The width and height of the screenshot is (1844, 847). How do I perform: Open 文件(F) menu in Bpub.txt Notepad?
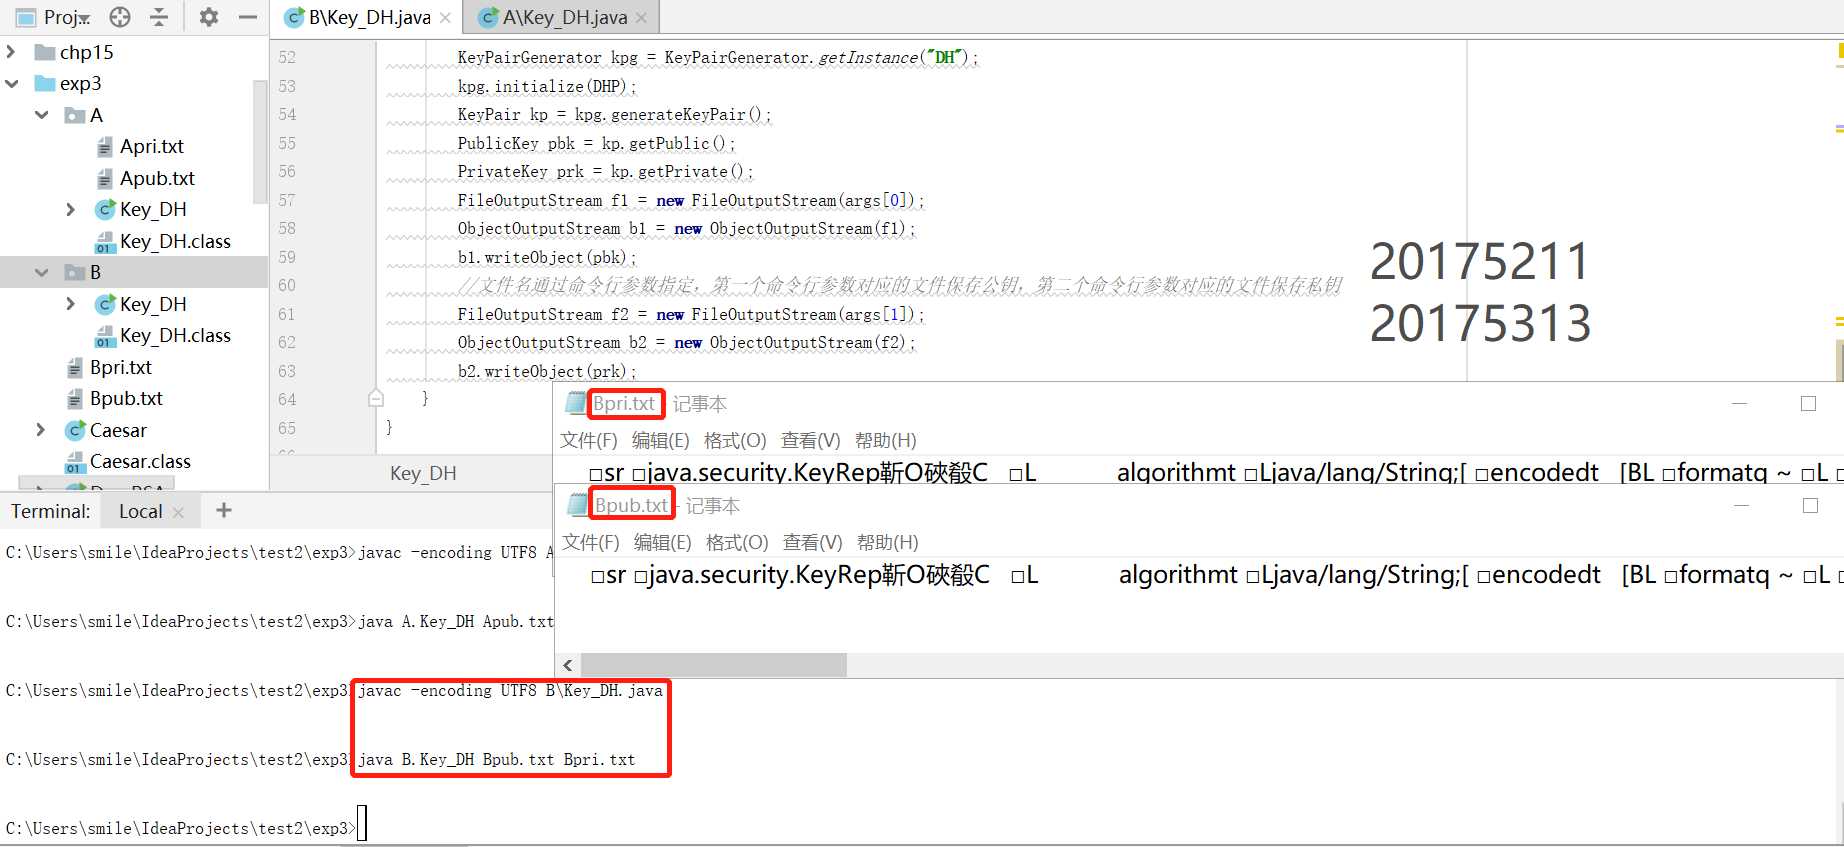point(591,542)
